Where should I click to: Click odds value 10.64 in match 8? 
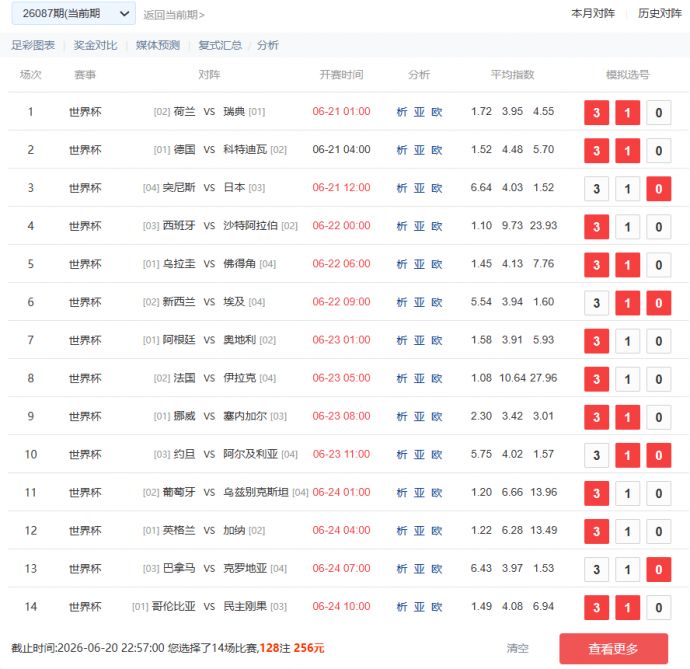coord(512,378)
